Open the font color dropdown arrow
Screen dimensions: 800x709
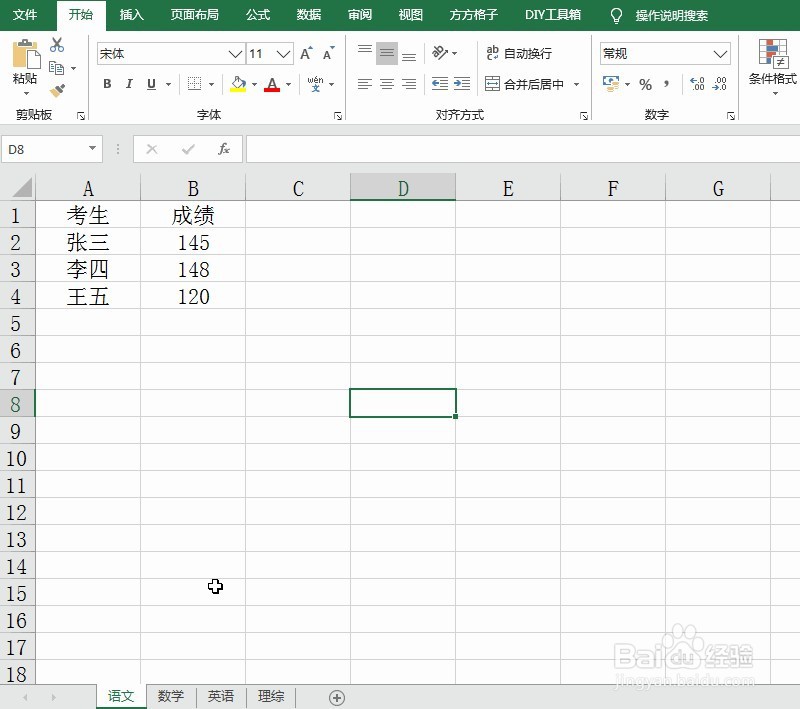[x=288, y=85]
